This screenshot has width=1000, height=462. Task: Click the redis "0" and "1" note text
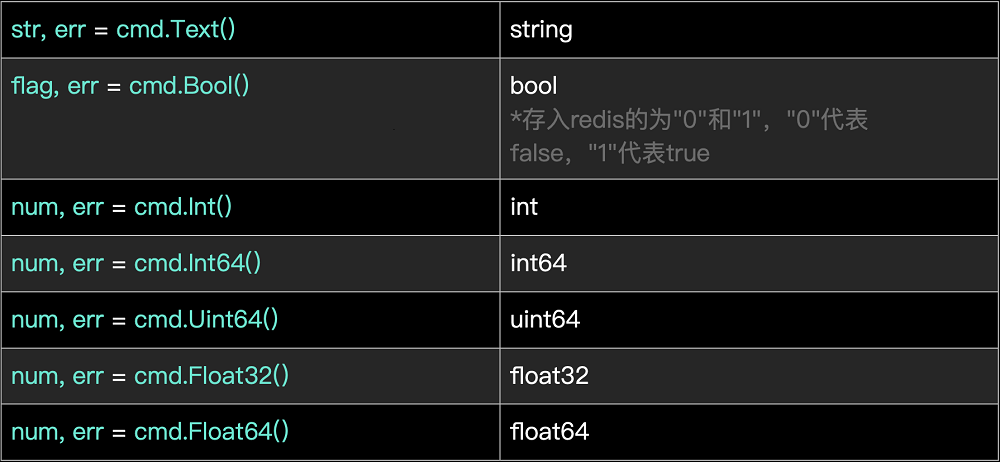pyautogui.click(x=689, y=119)
